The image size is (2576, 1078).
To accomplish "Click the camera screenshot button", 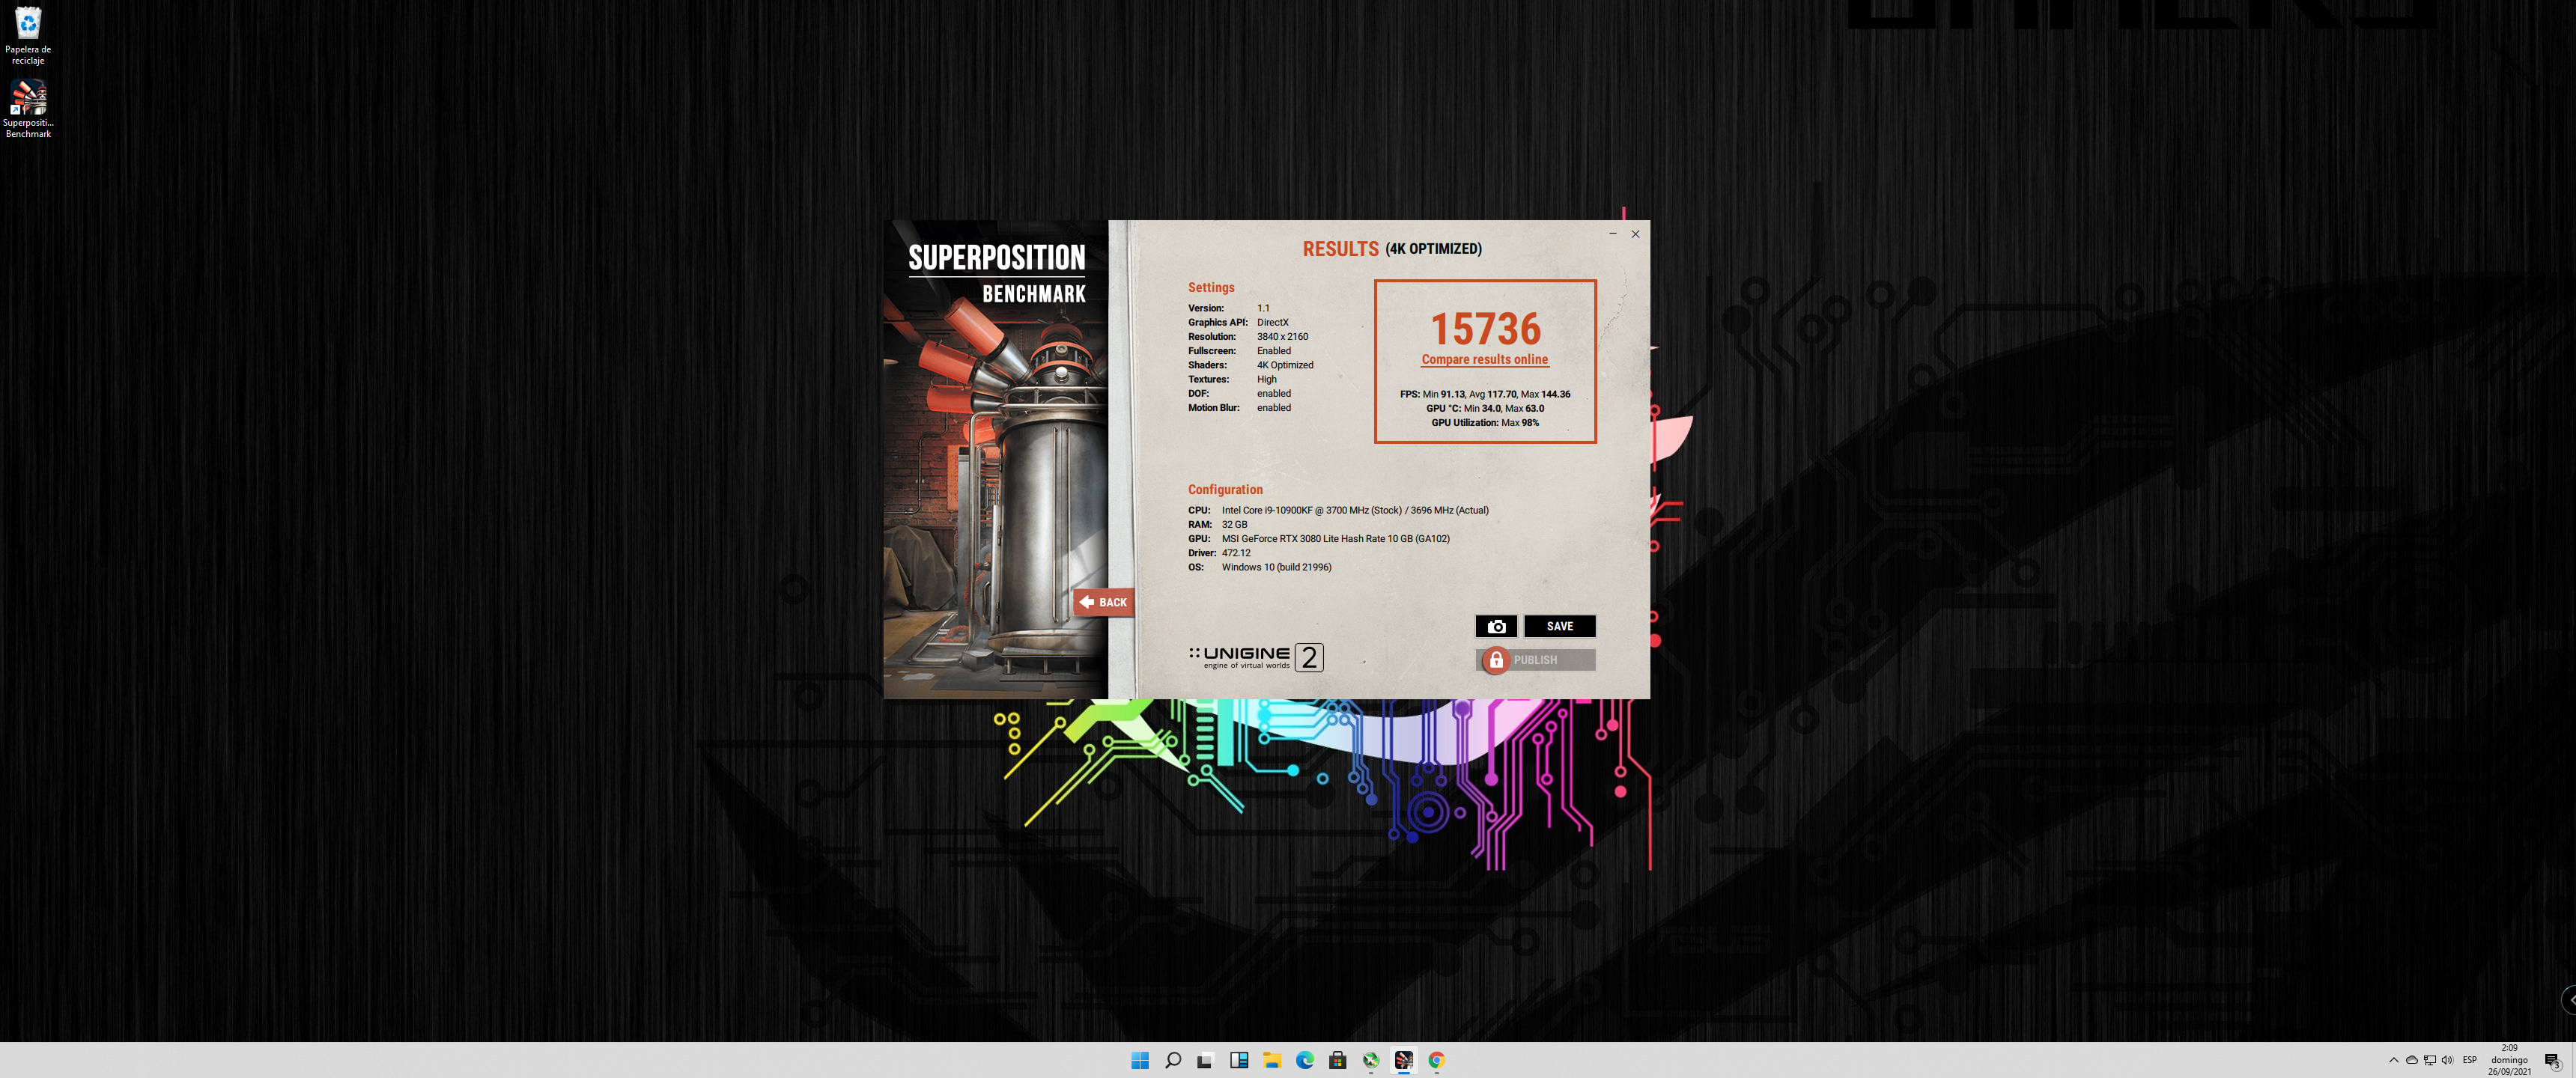I will tap(1496, 626).
